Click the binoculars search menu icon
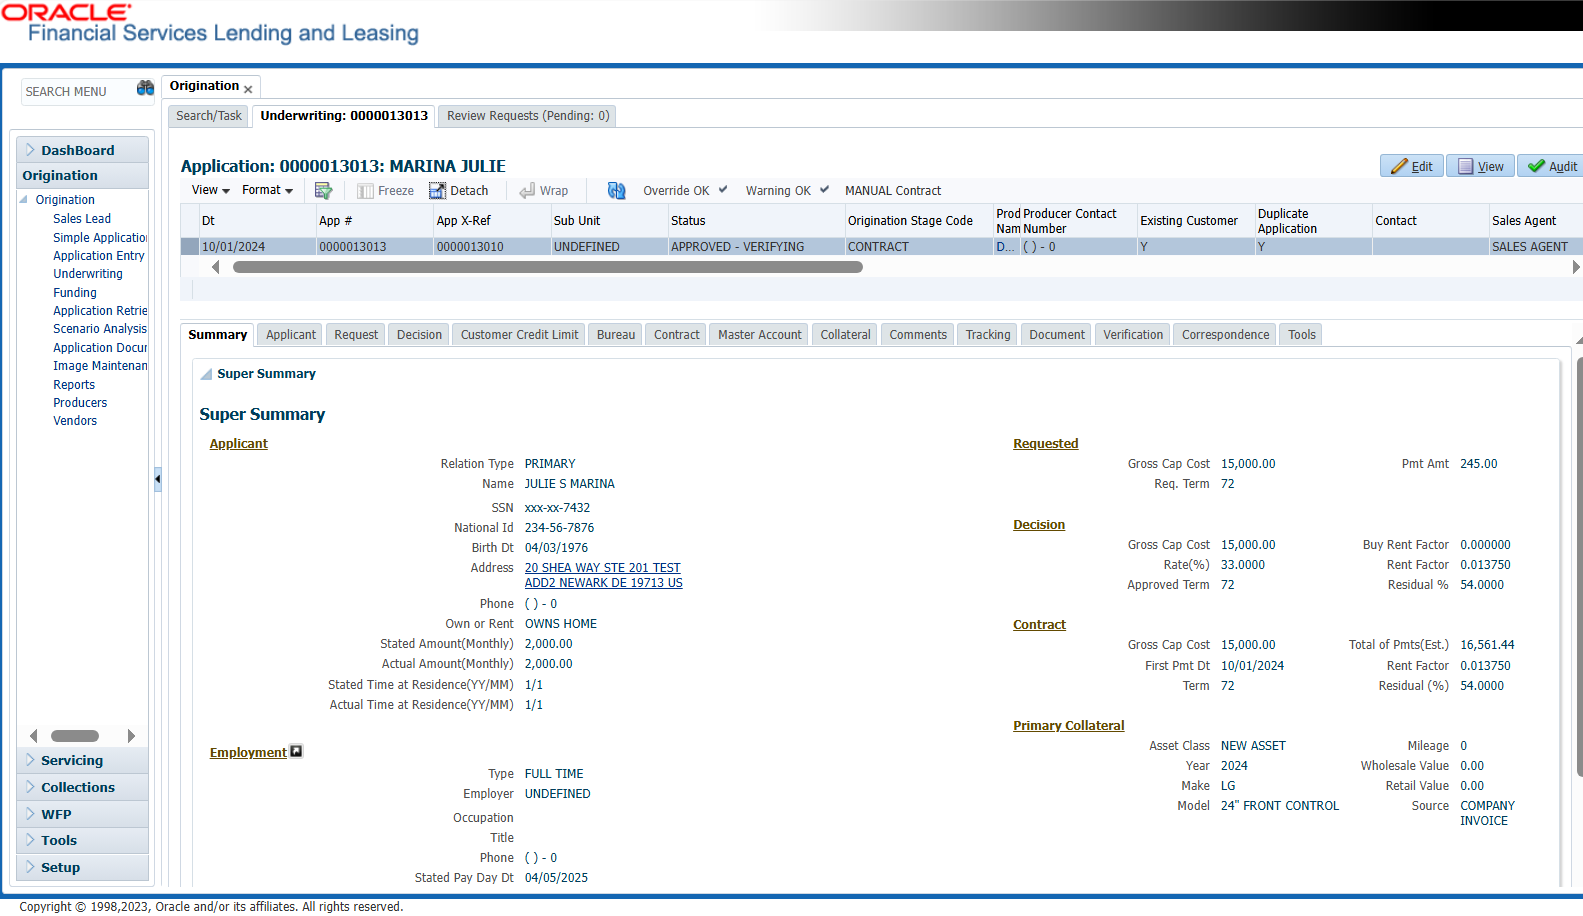Image resolution: width=1583 pixels, height=916 pixels. tap(145, 89)
